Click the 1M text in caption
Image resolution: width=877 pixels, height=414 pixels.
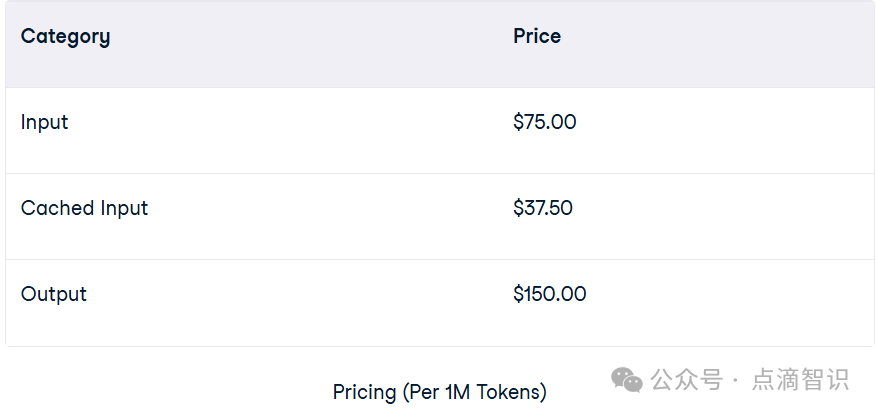click(458, 392)
